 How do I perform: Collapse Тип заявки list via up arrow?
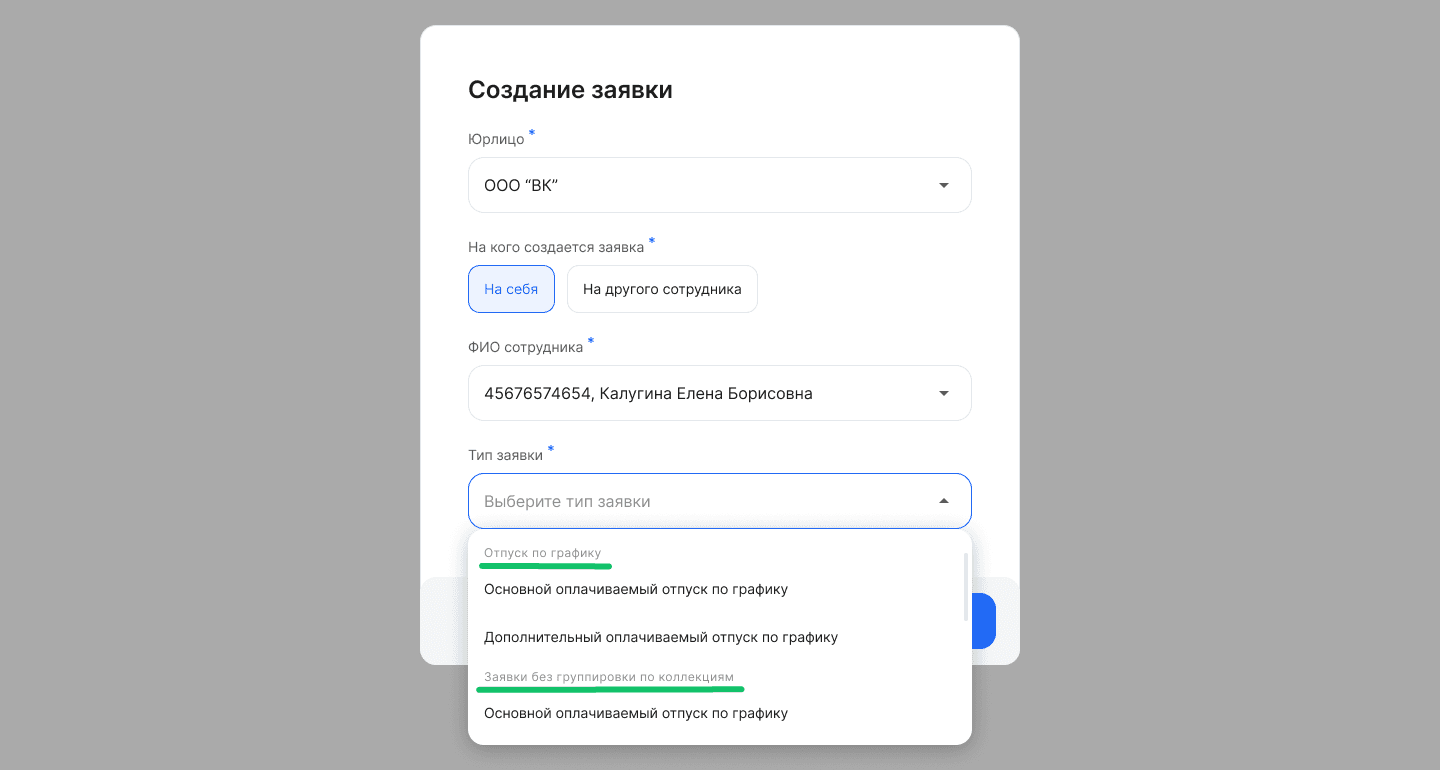pos(944,501)
